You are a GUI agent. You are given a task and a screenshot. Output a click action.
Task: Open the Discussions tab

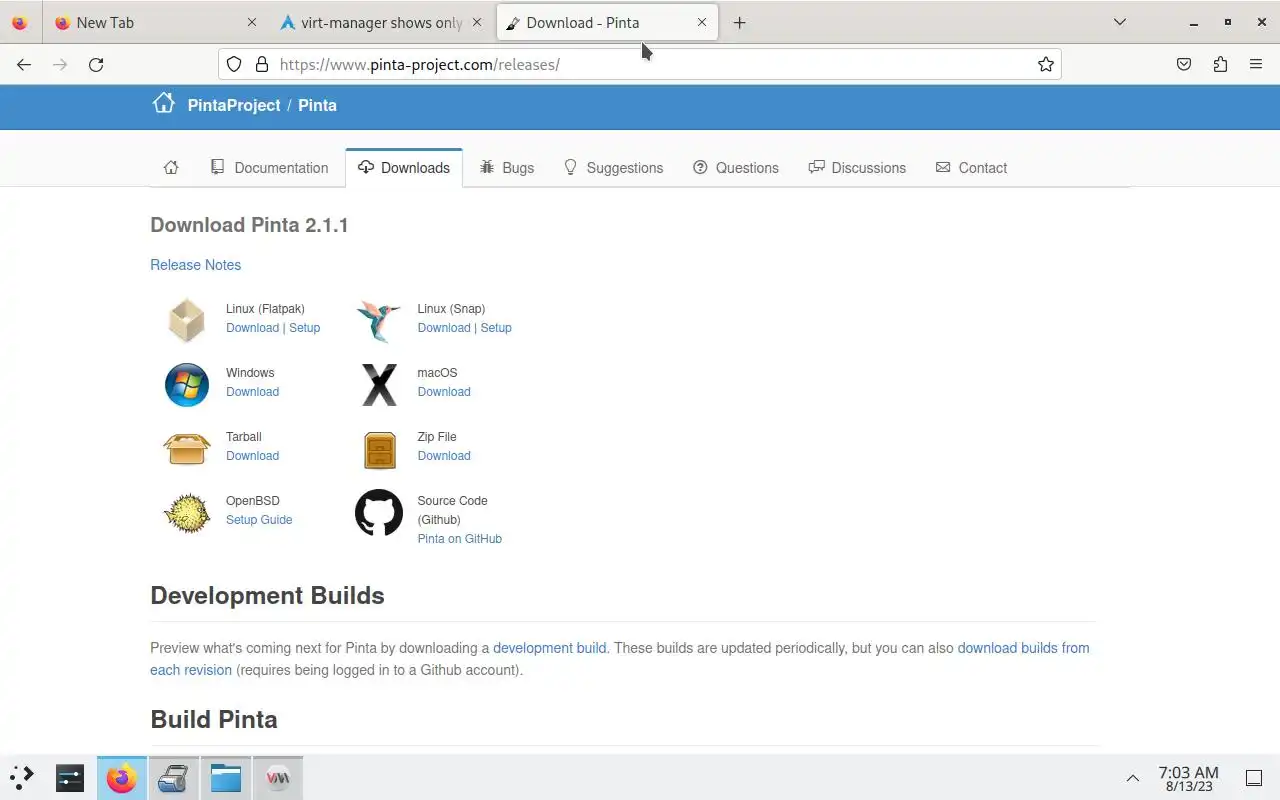click(x=857, y=168)
